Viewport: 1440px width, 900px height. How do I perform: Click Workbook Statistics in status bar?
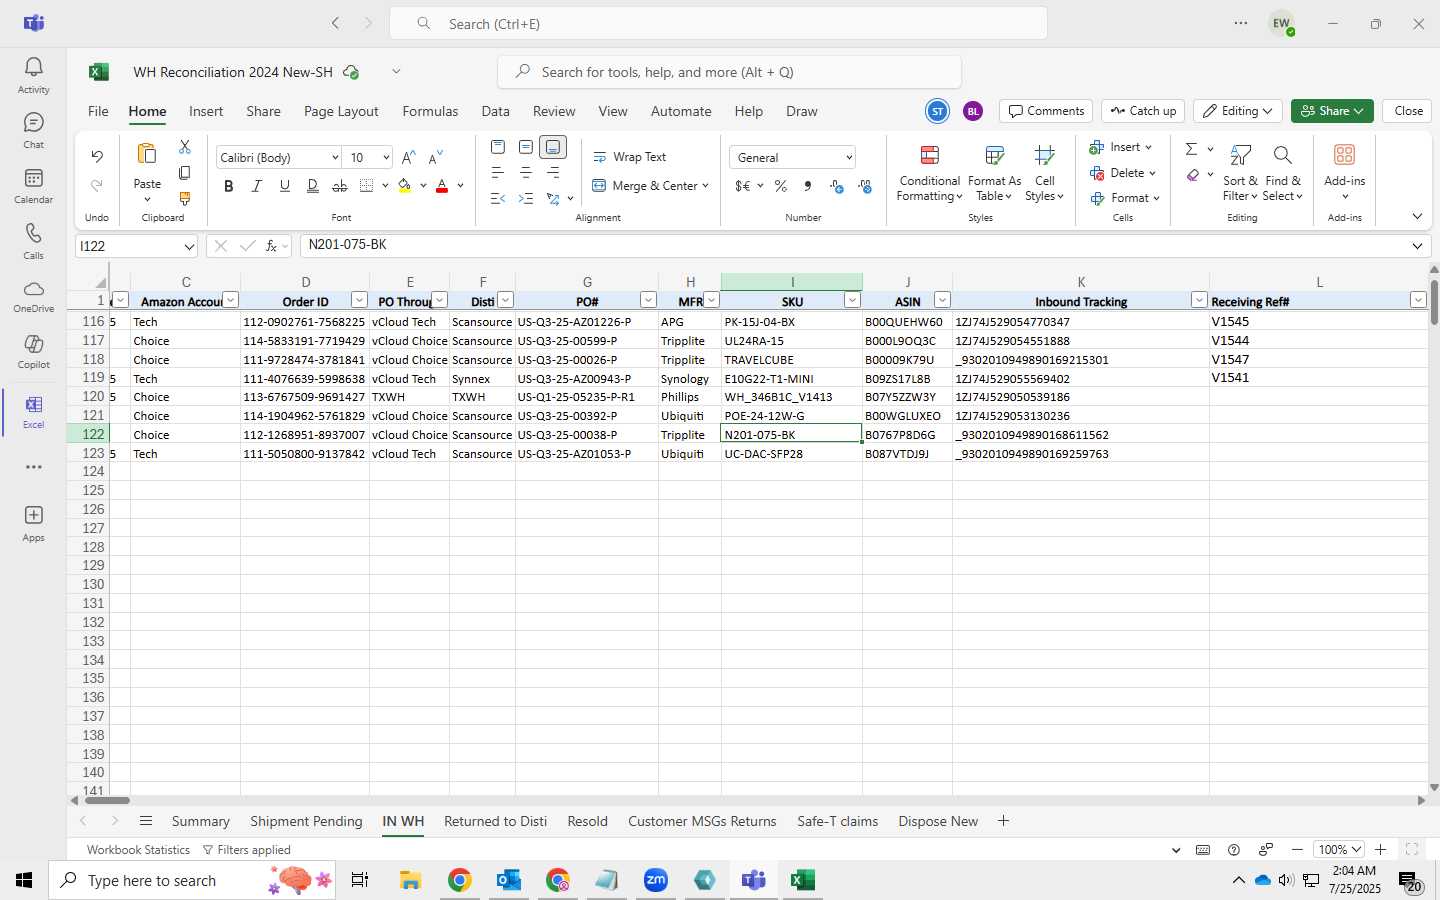coord(138,850)
